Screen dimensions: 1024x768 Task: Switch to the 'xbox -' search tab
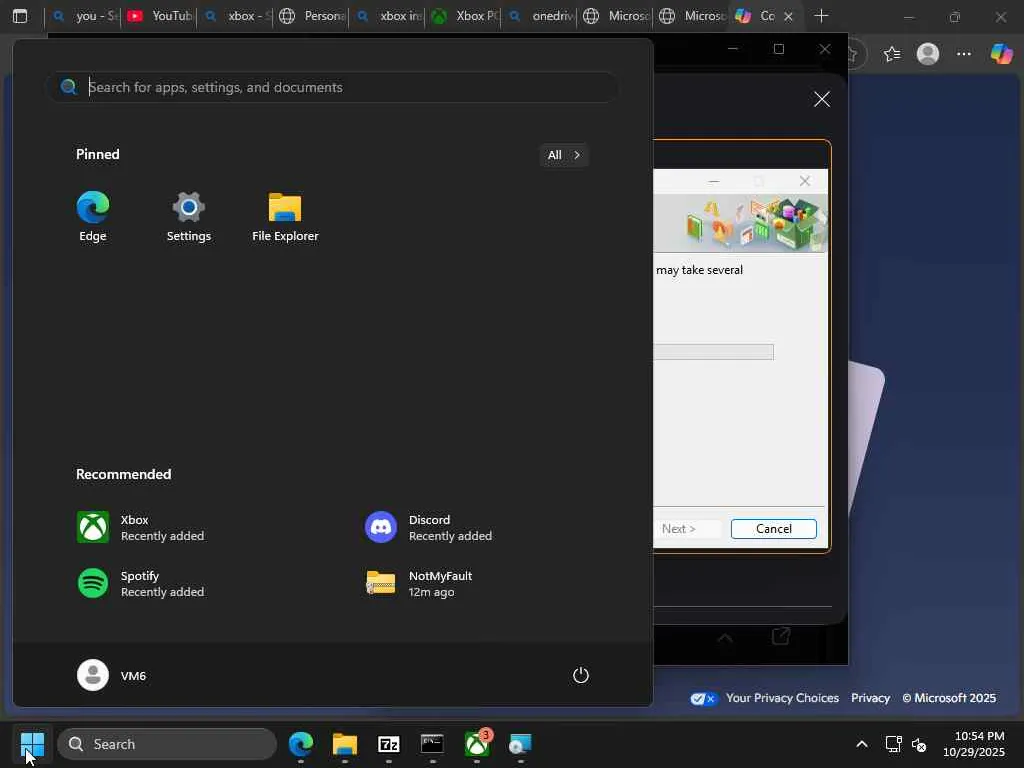click(236, 16)
